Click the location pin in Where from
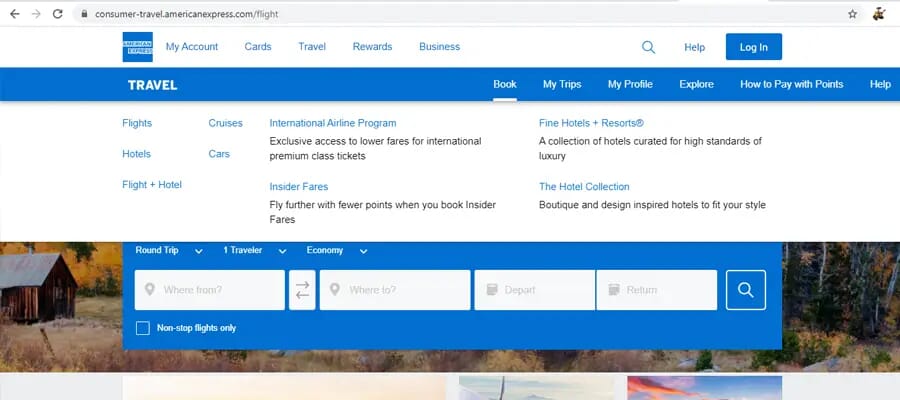Image resolution: width=900 pixels, height=400 pixels. (x=150, y=289)
